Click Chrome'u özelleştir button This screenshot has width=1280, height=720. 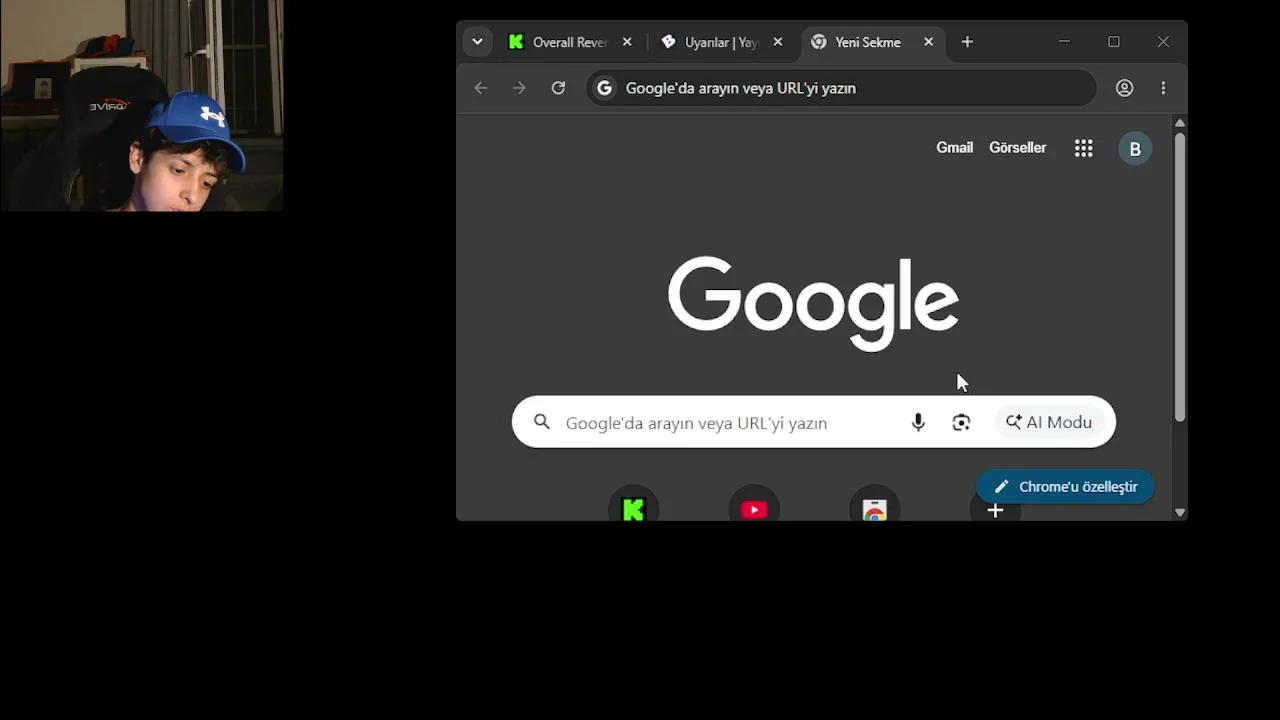click(x=1065, y=487)
